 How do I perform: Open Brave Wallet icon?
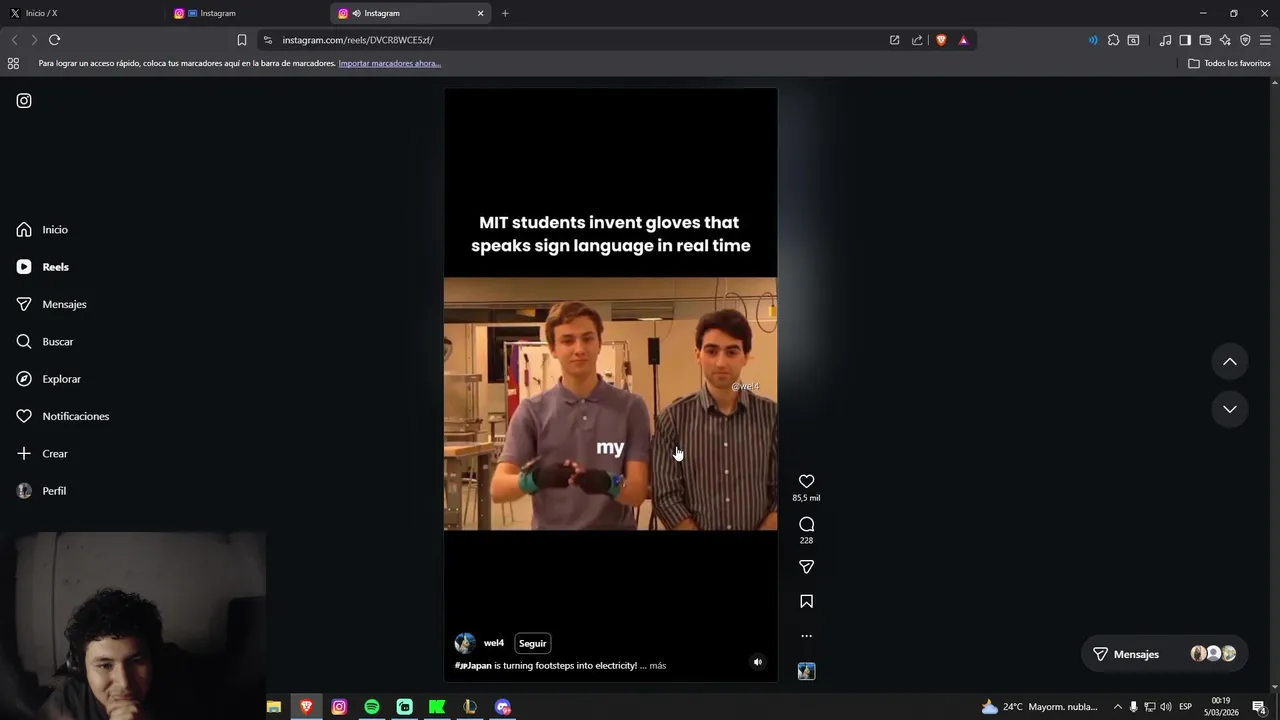coord(1205,40)
